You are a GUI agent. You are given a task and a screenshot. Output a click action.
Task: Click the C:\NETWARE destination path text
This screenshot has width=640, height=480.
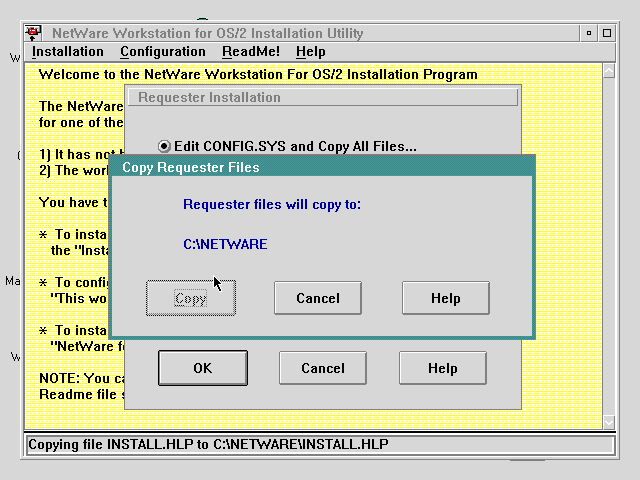[x=225, y=244]
